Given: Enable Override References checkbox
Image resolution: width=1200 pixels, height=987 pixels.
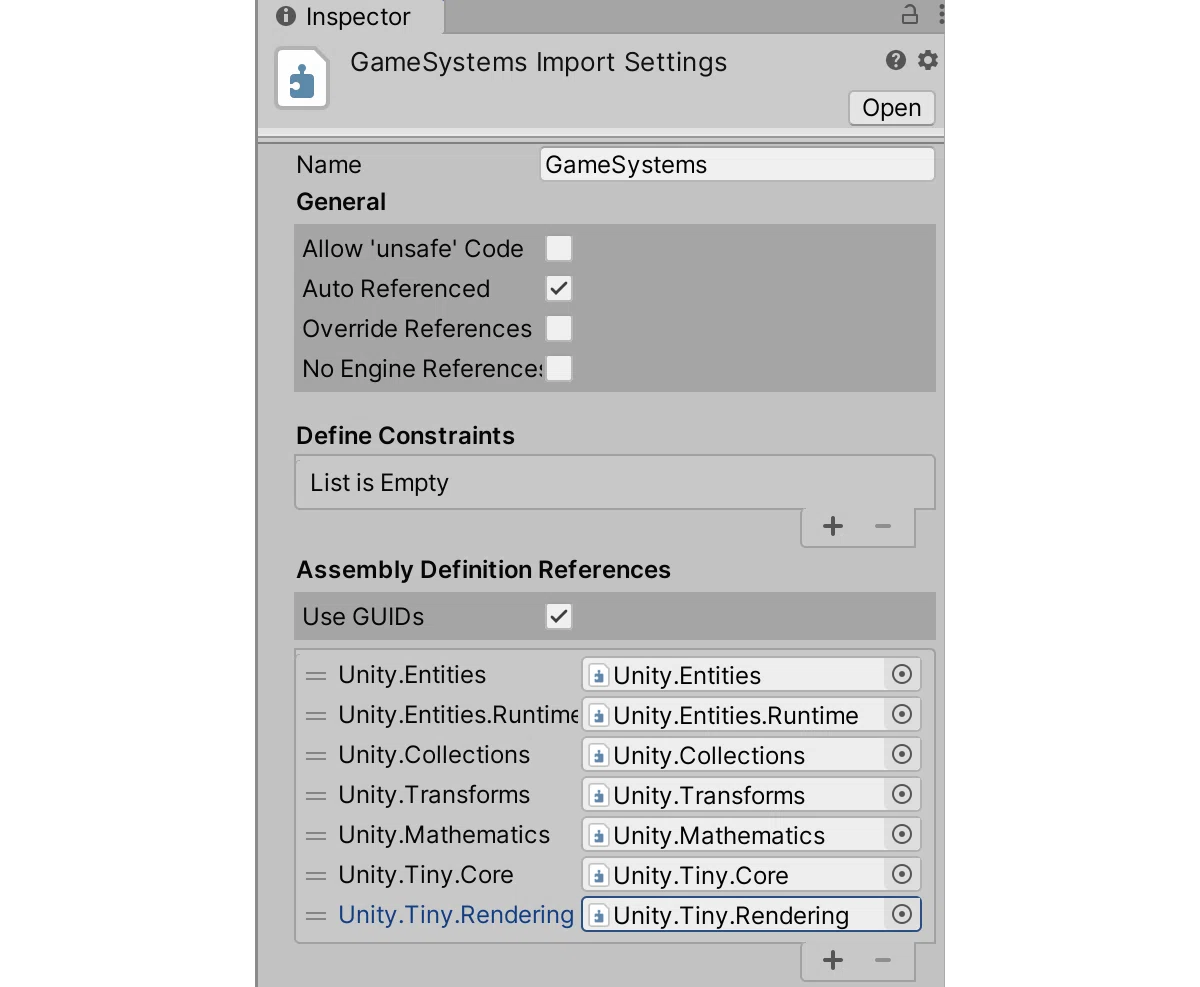Looking at the screenshot, I should 559,328.
